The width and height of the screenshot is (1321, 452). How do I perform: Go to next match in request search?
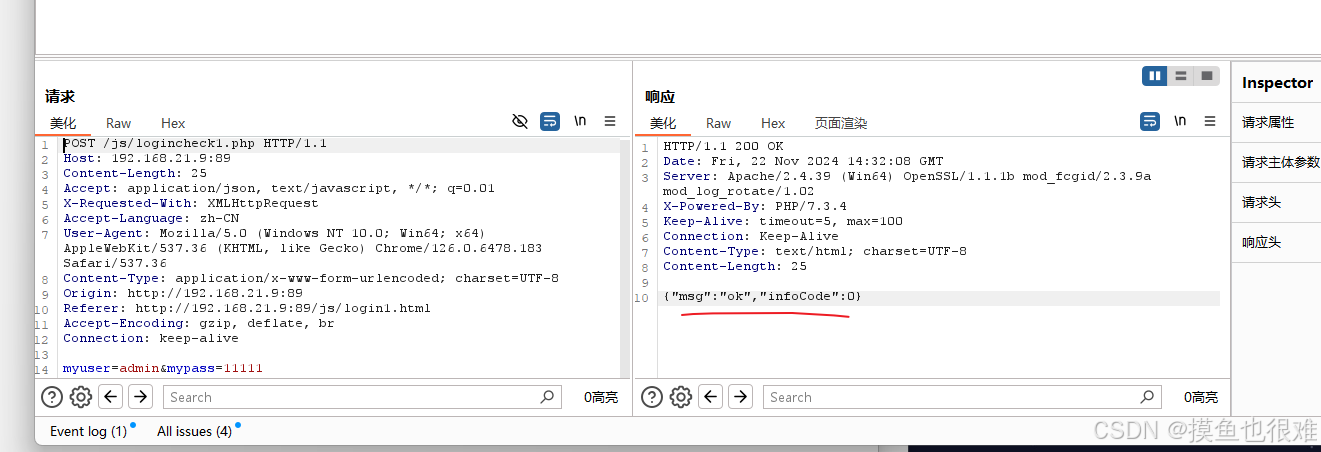(x=141, y=397)
